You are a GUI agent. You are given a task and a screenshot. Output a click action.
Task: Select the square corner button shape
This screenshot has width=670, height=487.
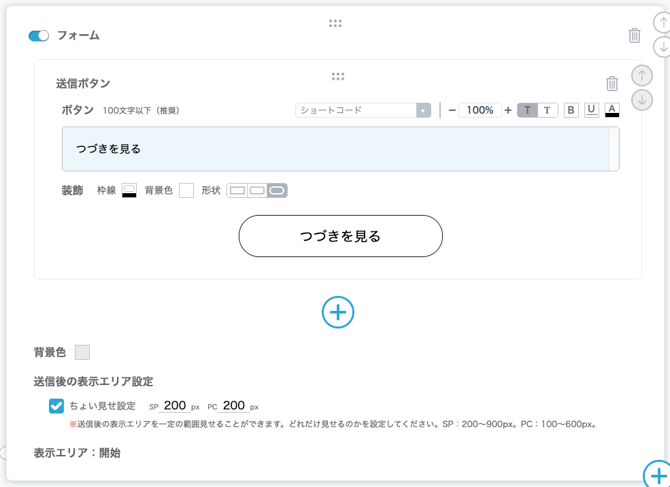coord(238,191)
